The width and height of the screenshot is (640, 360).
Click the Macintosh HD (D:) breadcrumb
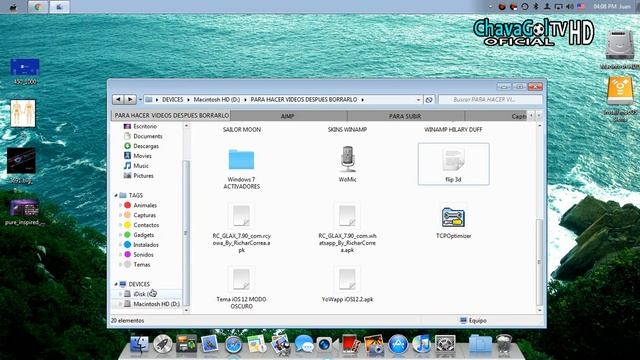(x=217, y=100)
